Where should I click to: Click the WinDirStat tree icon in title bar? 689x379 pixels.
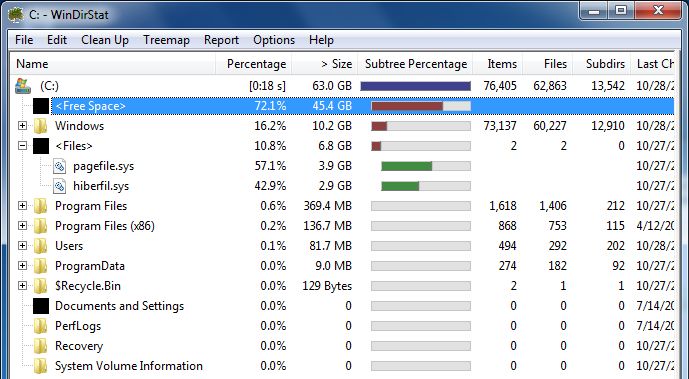[16, 14]
